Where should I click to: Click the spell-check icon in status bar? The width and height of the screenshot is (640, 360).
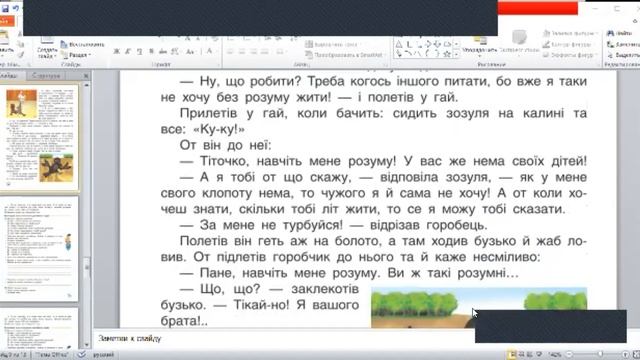pyautogui.click(x=82, y=354)
